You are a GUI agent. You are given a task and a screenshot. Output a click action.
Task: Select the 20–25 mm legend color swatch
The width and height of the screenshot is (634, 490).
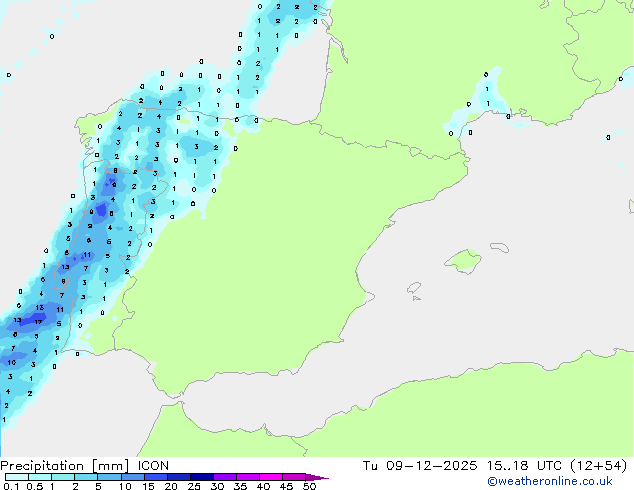[x=178, y=477]
